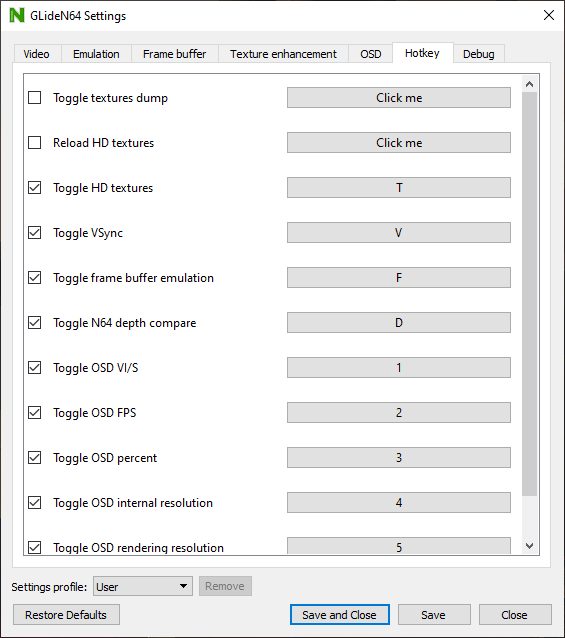Change the Toggle HD textures hotkey T
Screen dimensions: 565x638
(399, 188)
